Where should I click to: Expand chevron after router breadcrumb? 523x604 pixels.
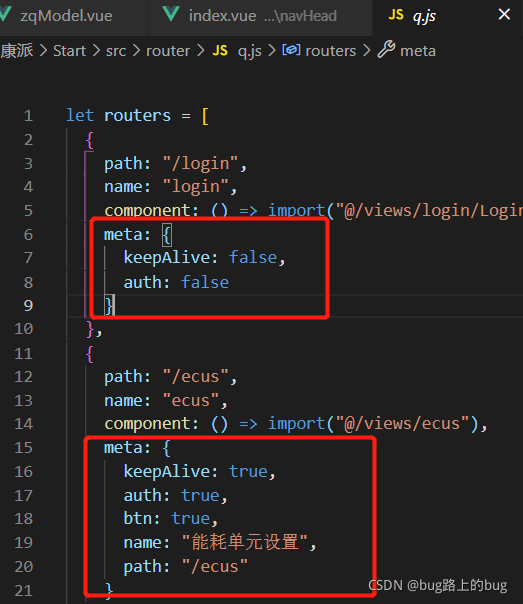[201, 51]
